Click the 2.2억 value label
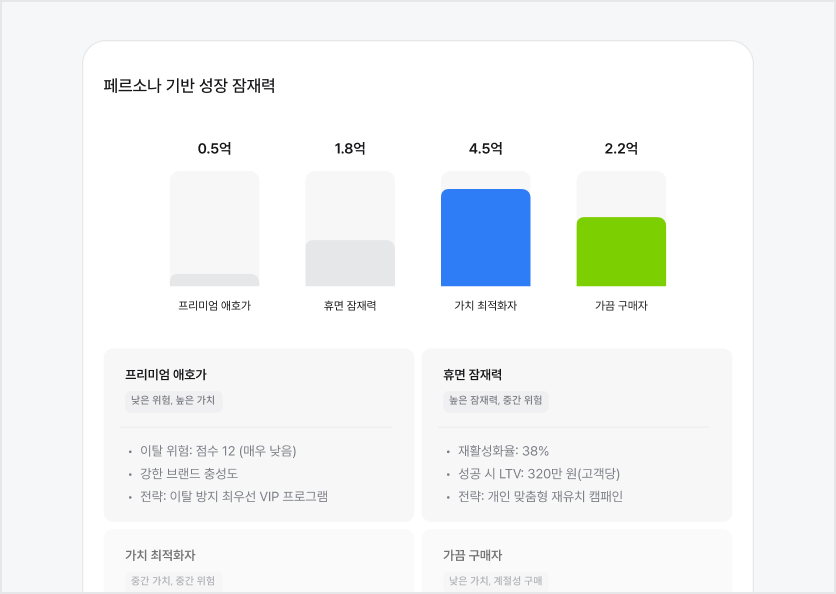This screenshot has height=594, width=836. [621, 148]
